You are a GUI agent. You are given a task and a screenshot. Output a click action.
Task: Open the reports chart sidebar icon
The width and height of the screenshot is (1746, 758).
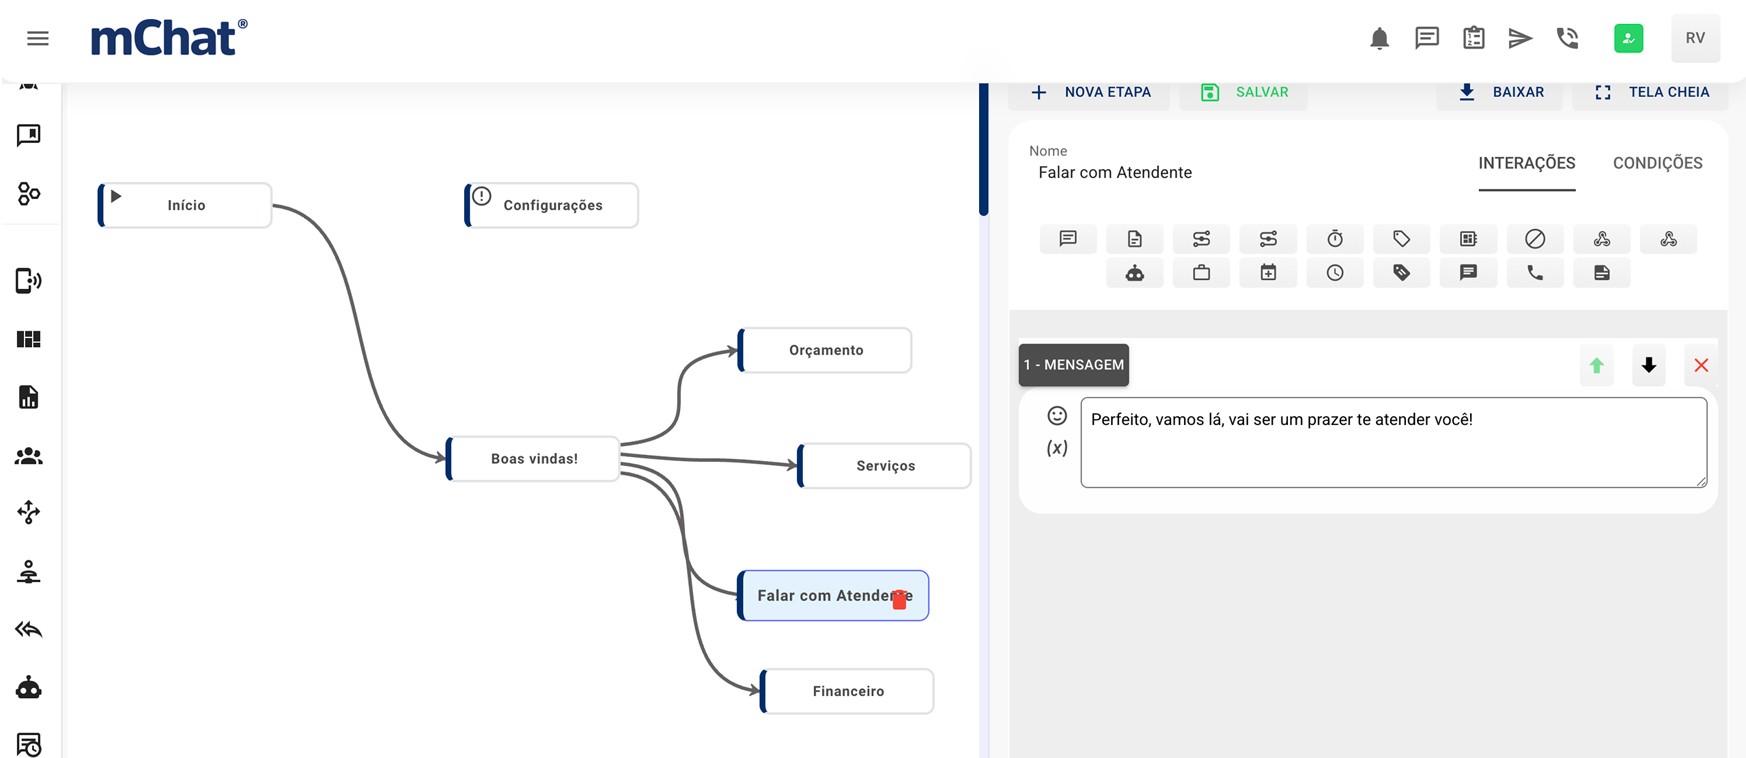click(x=29, y=397)
